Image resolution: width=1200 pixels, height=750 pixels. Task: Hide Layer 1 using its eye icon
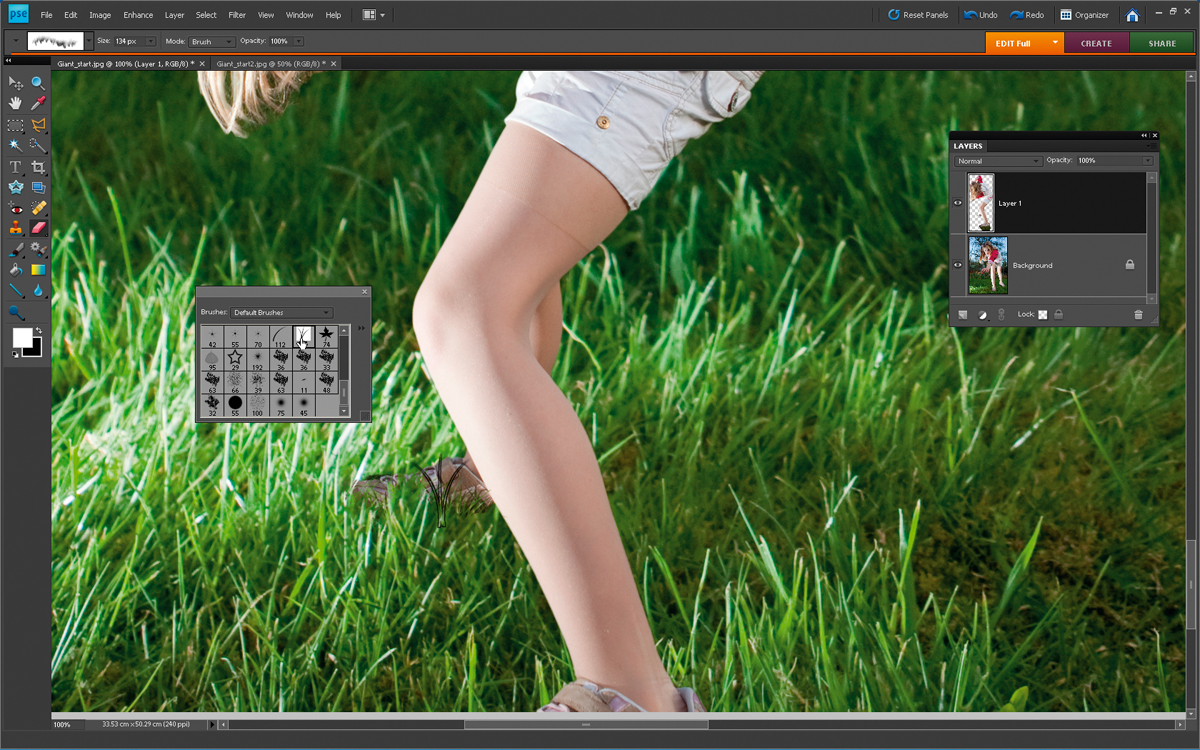pos(958,203)
